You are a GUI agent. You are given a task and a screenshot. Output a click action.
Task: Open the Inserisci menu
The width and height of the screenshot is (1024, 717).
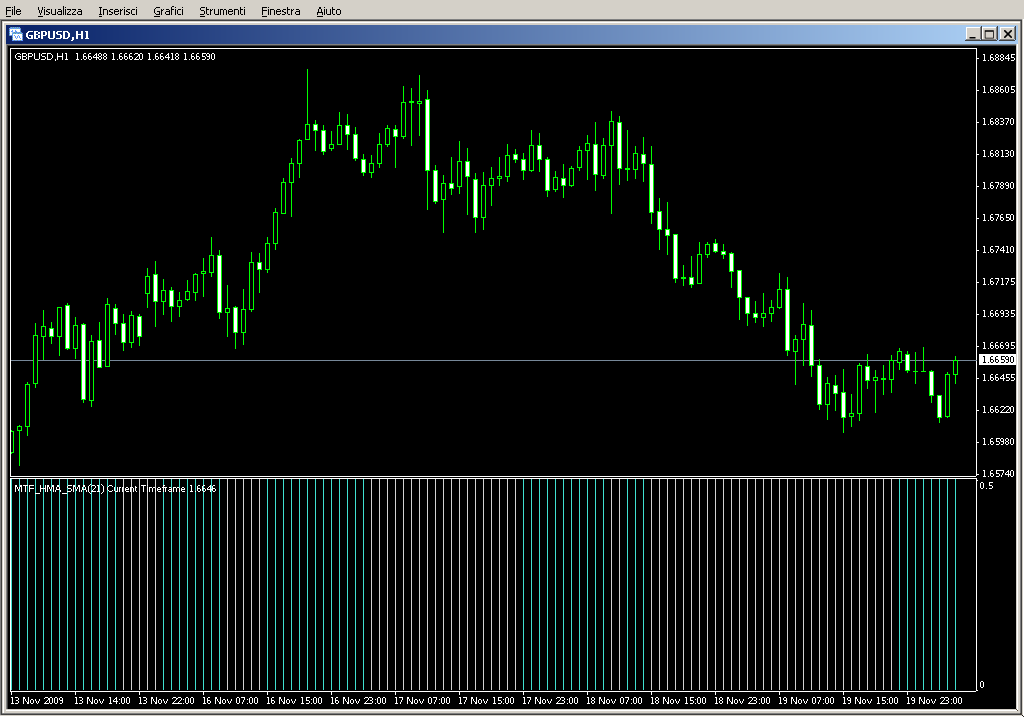[x=118, y=11]
